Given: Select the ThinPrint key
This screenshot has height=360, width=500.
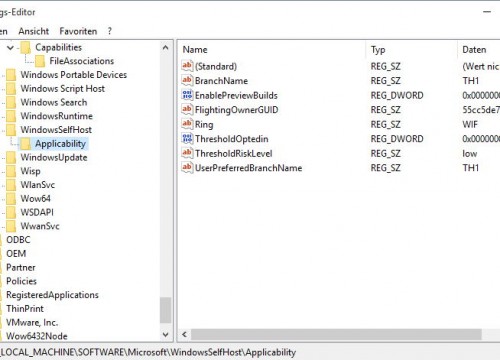Looking at the screenshot, I should (25, 309).
